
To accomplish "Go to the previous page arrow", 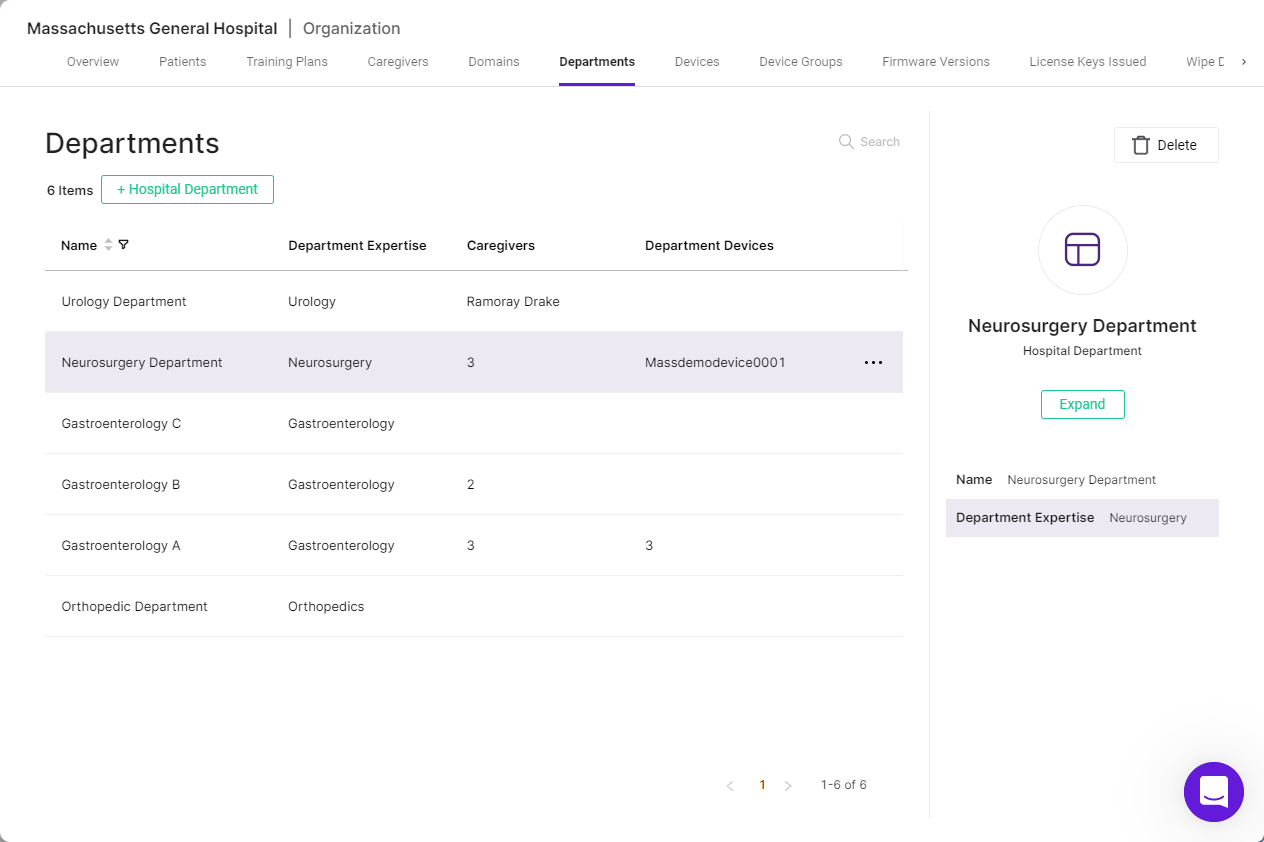I will [730, 786].
